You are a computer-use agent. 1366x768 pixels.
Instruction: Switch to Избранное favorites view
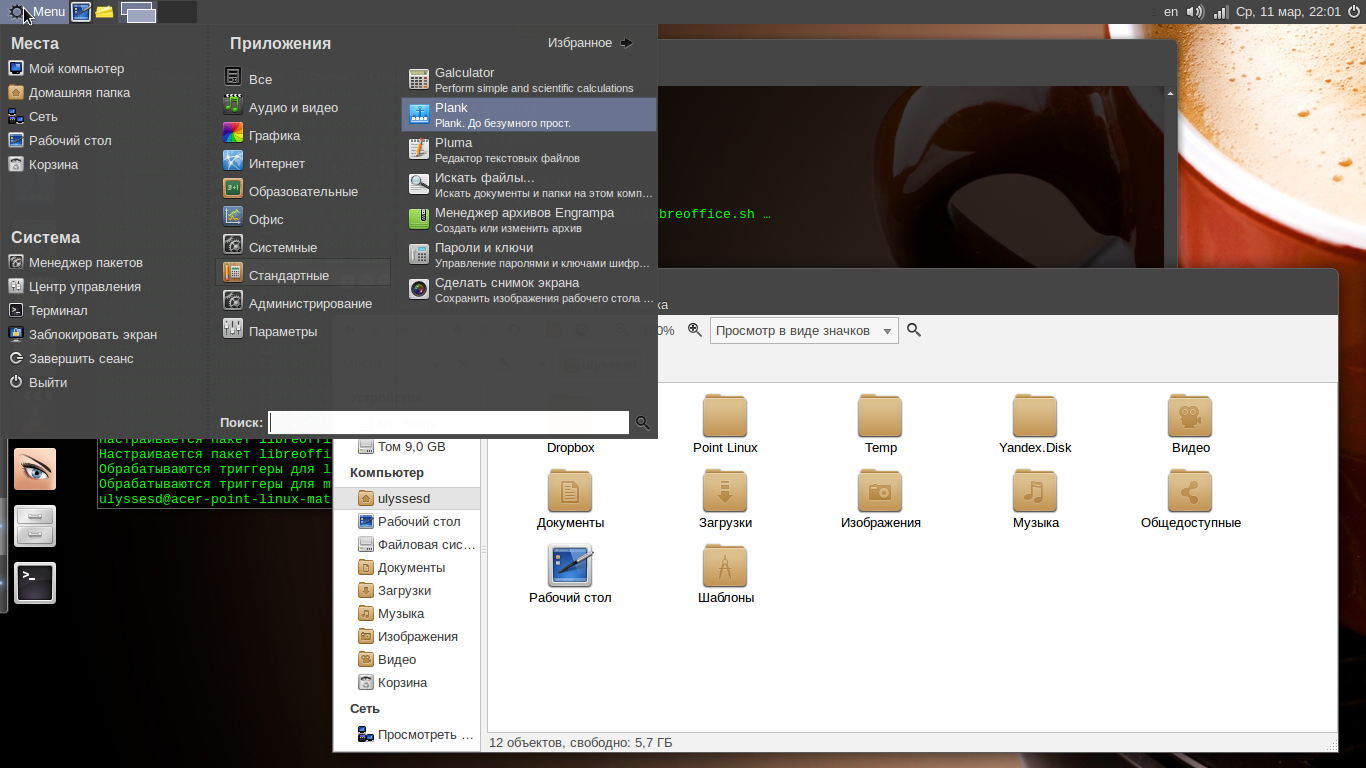[590, 43]
